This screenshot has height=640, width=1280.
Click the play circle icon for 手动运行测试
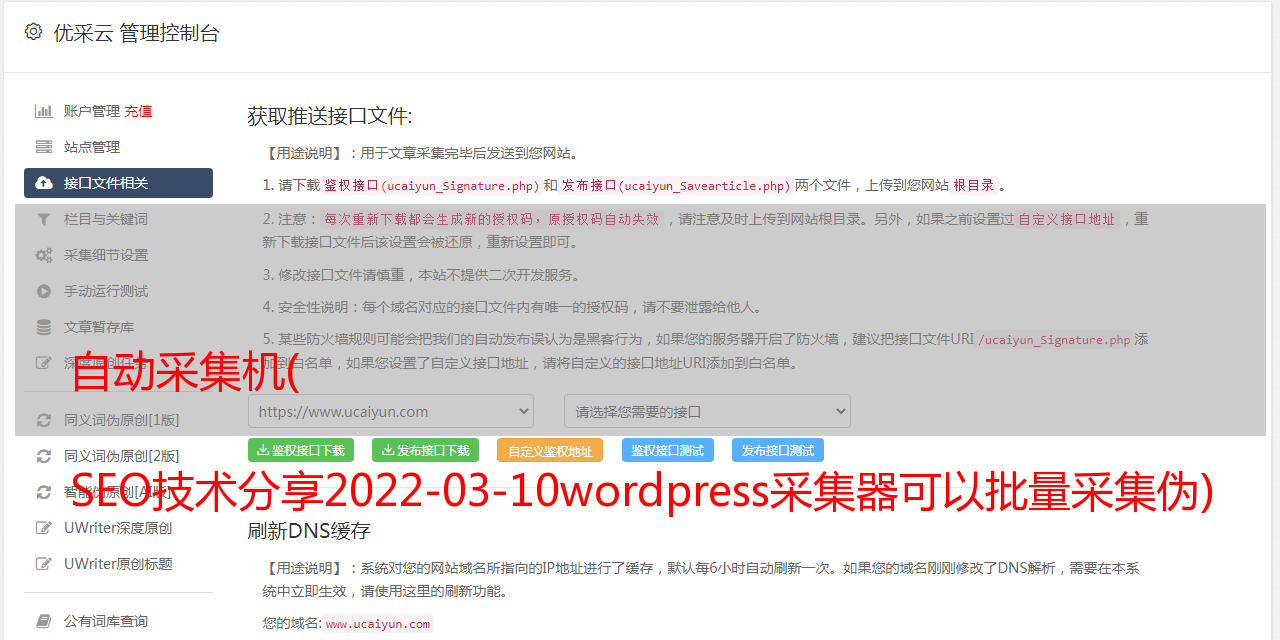(44, 291)
